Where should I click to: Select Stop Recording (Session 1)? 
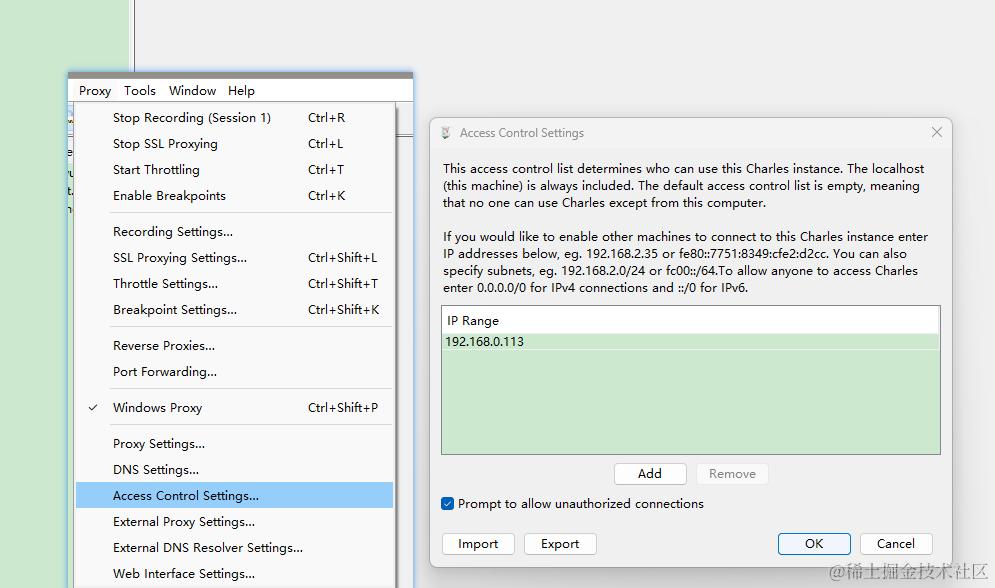(234, 118)
